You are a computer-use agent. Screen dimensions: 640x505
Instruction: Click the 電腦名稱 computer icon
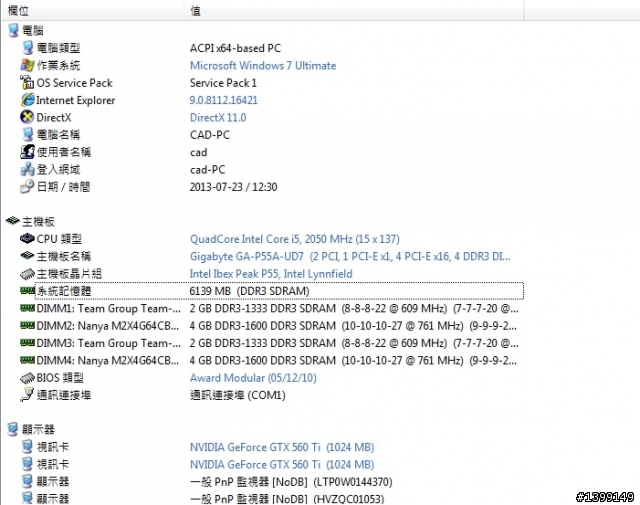click(27, 134)
